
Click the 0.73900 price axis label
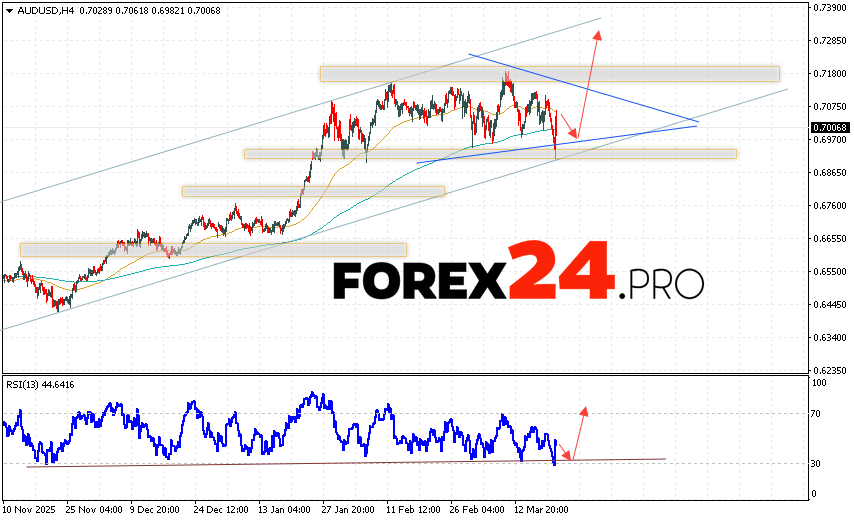pos(831,8)
